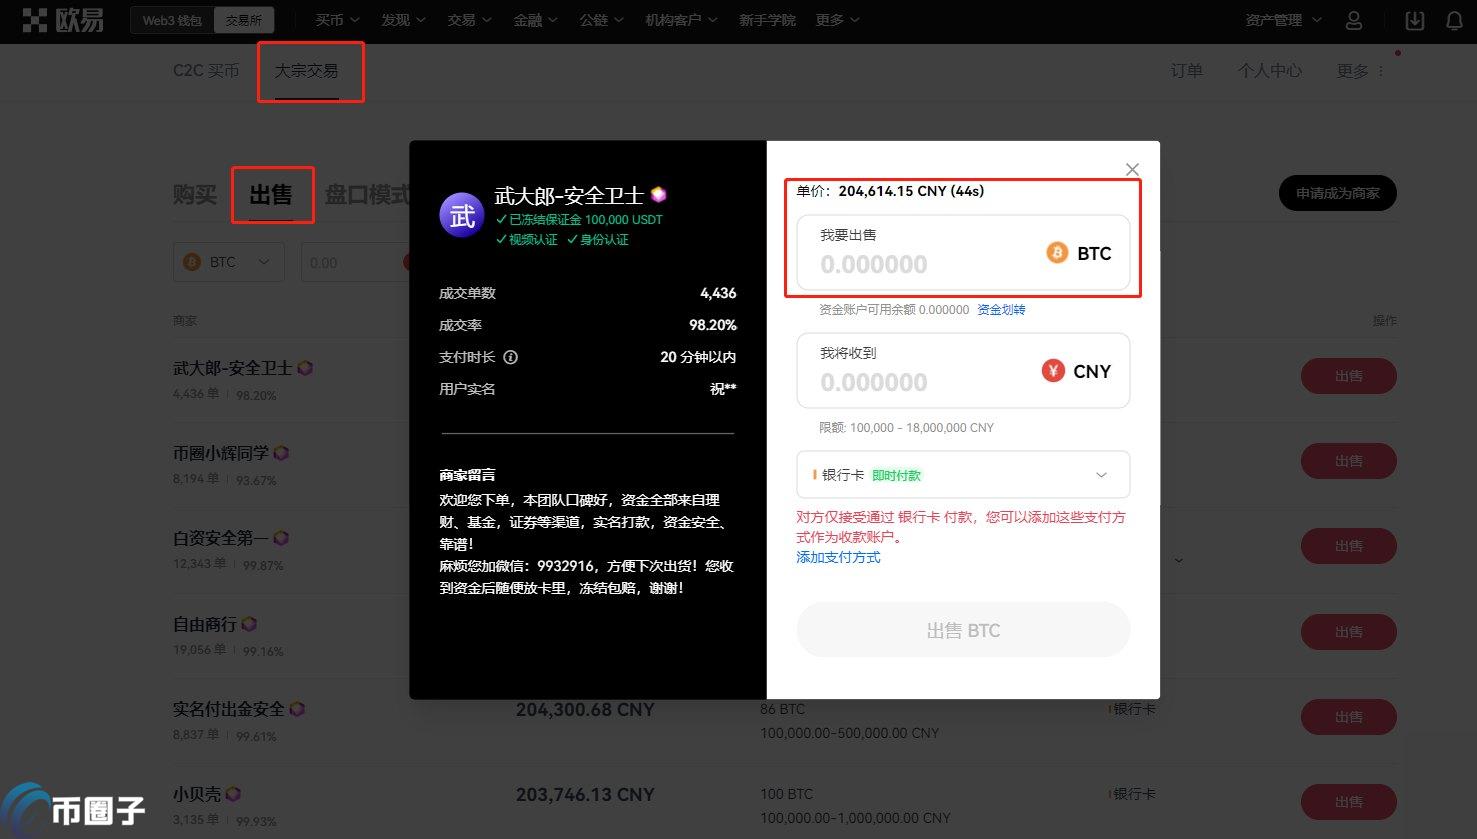Screen dimensions: 1477x839
Task: Click the CNY currency icon in receive field
Action: point(1053,371)
